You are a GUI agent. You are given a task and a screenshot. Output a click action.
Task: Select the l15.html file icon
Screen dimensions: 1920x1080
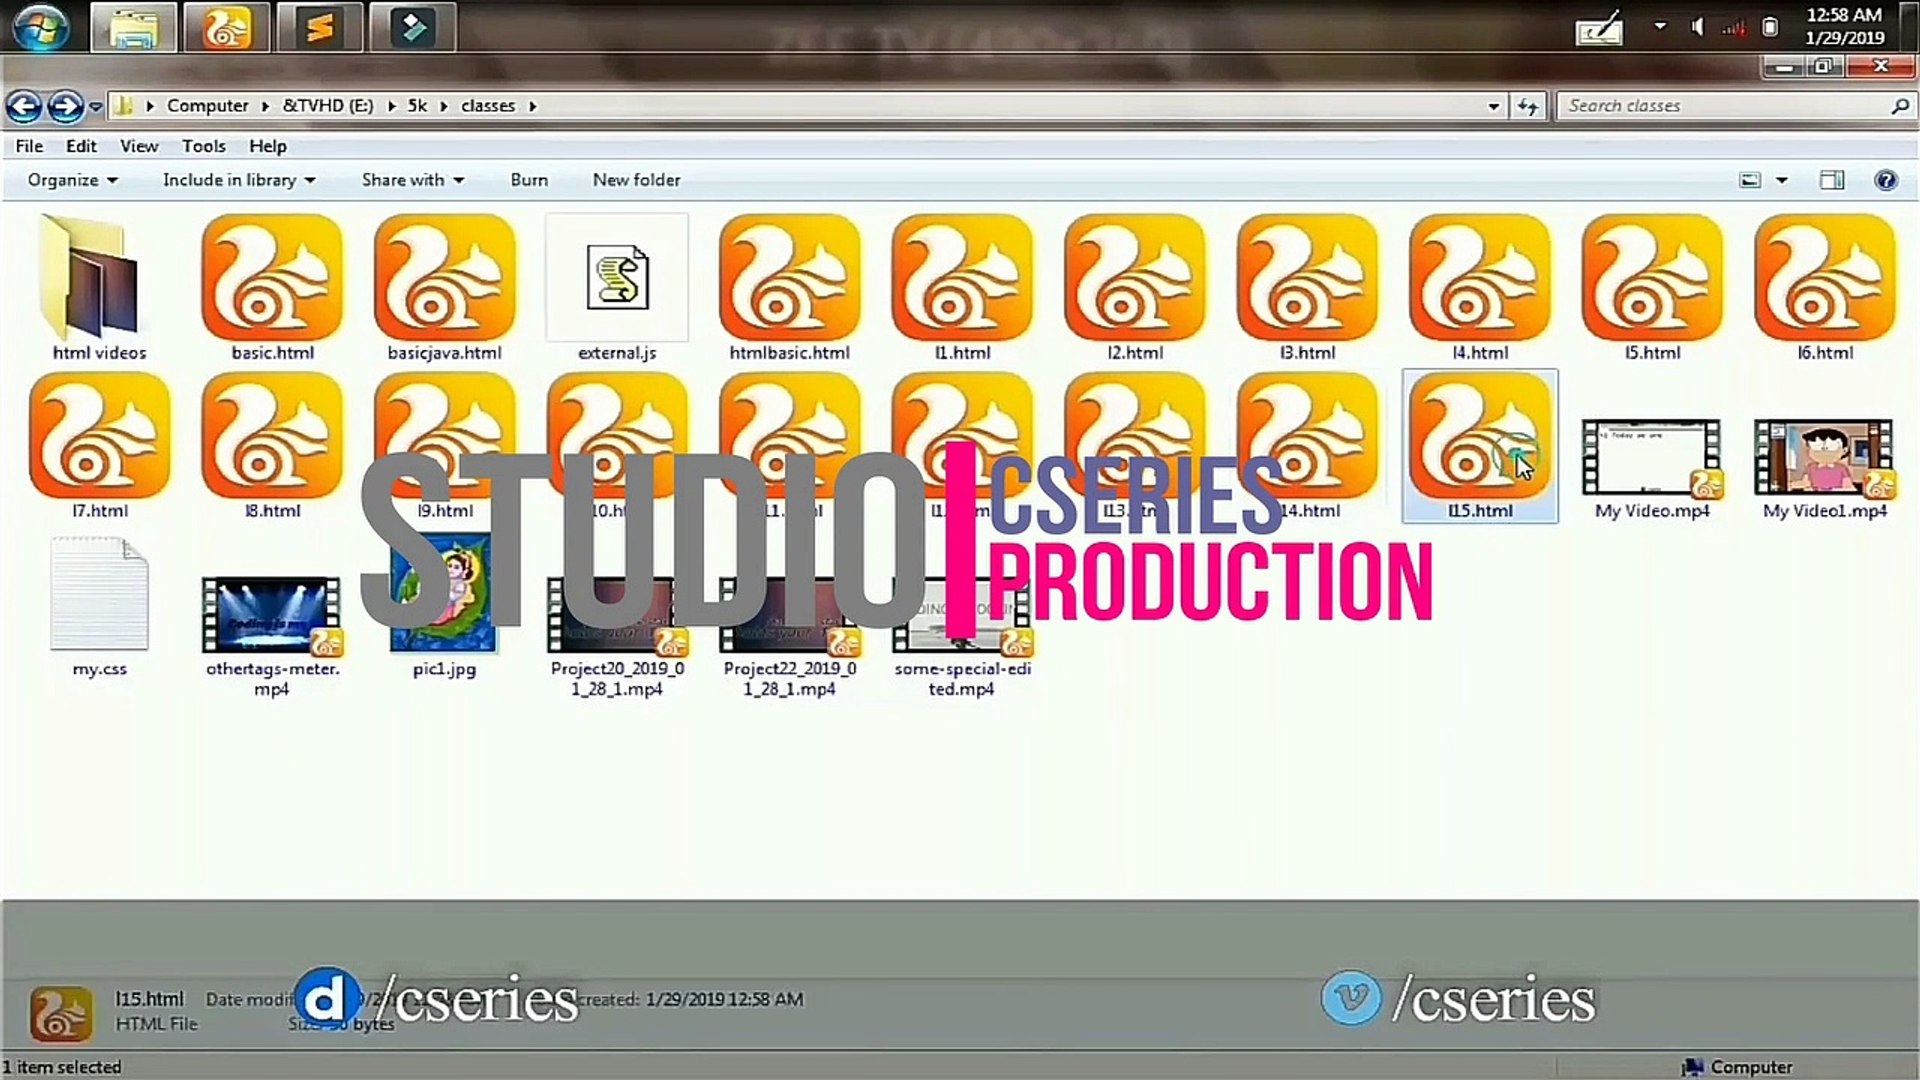pos(1480,436)
